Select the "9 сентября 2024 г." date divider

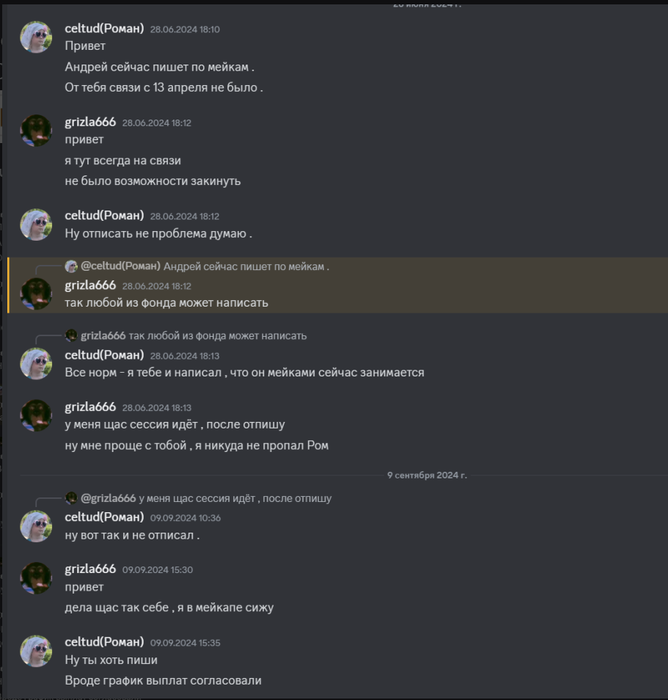[427, 475]
